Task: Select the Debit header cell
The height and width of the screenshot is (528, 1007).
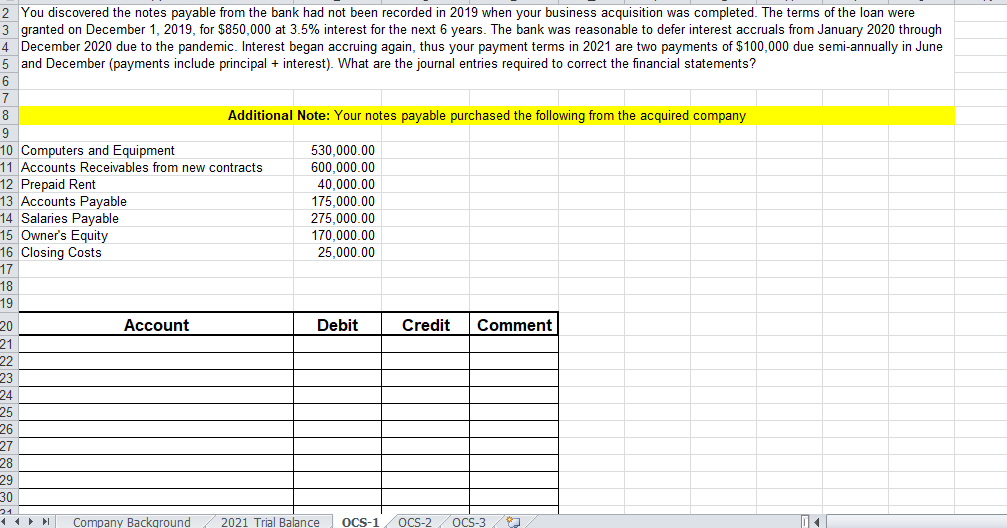Action: point(337,324)
